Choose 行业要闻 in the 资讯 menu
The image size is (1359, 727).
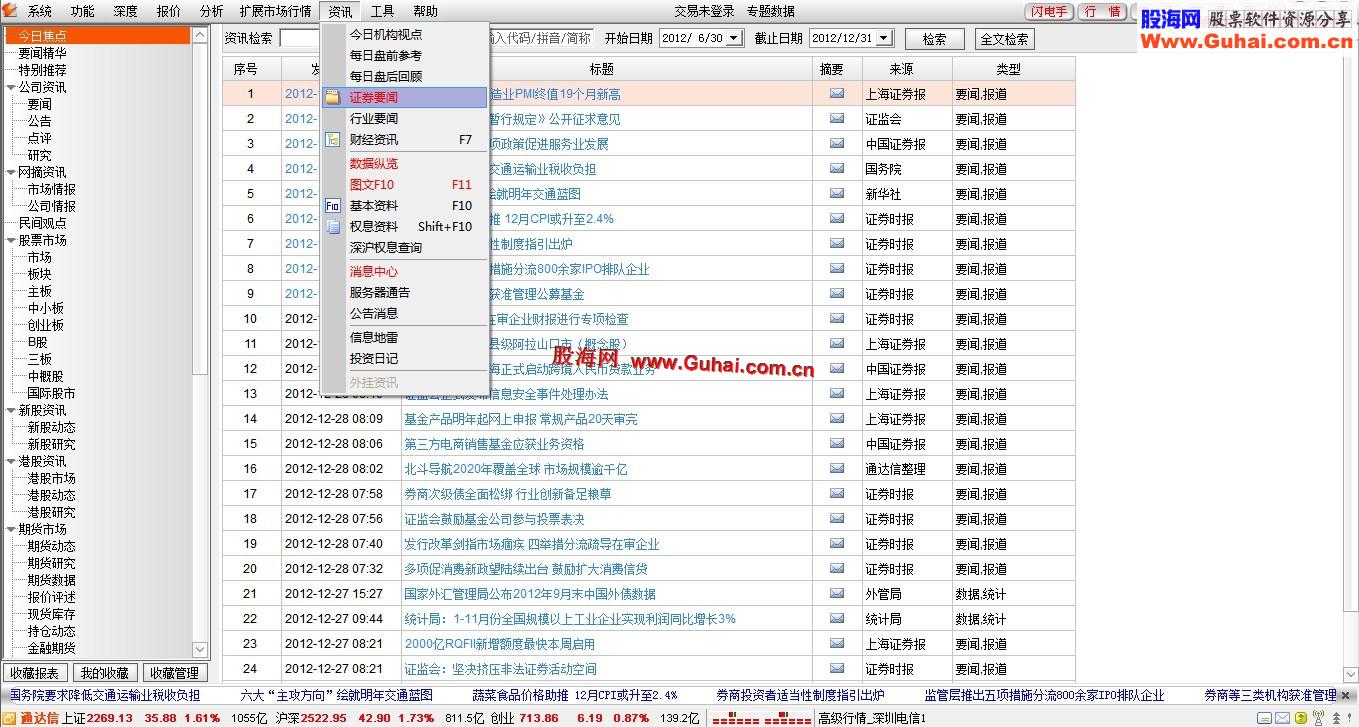(373, 119)
